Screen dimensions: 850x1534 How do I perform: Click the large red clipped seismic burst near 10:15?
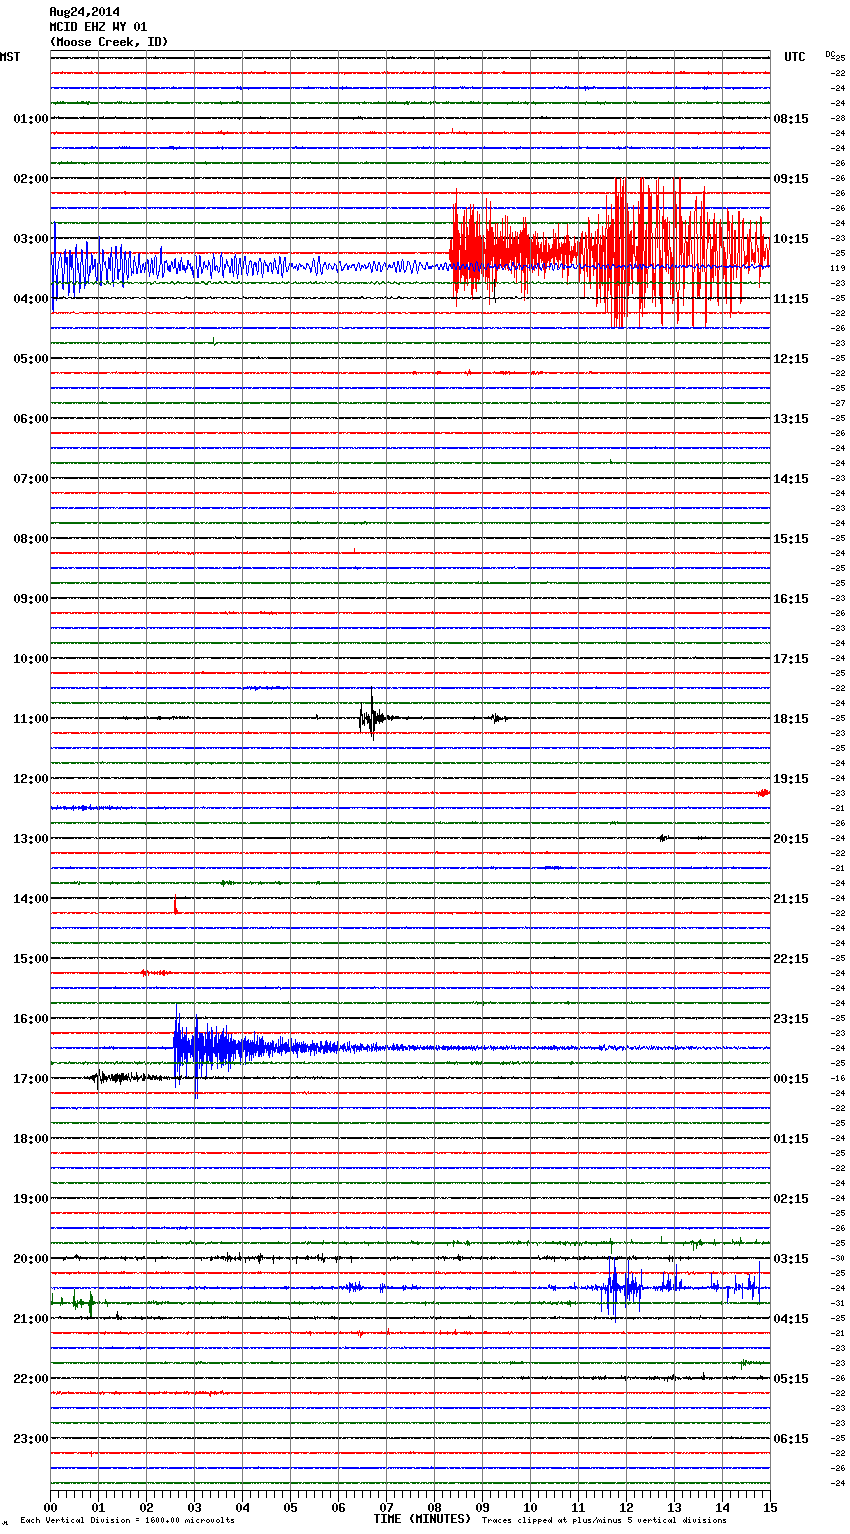point(610,253)
